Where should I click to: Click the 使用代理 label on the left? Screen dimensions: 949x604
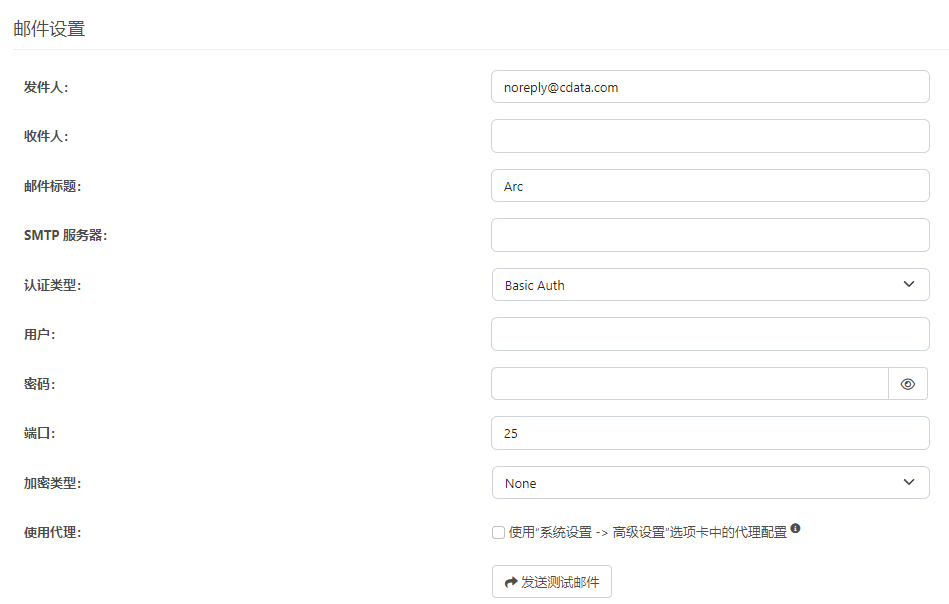52,532
